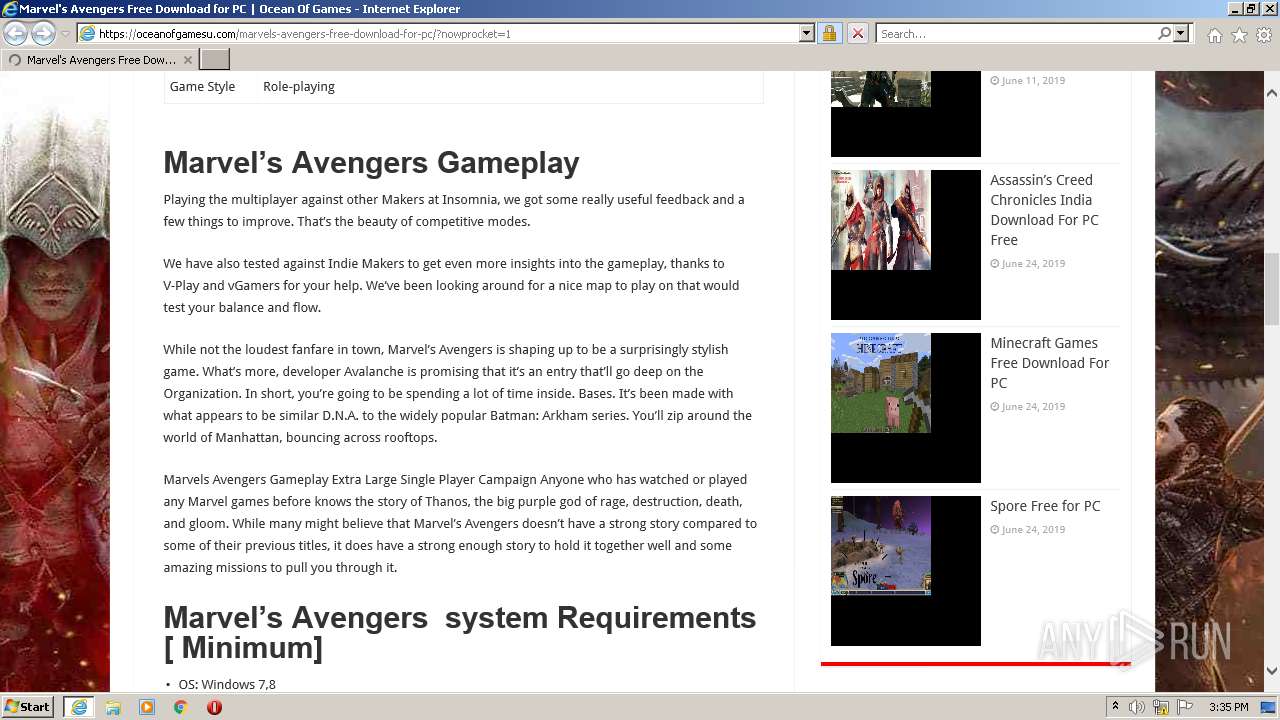Click the OS: Windows 7,8 list item
Image resolution: width=1280 pixels, height=720 pixels.
pos(227,685)
